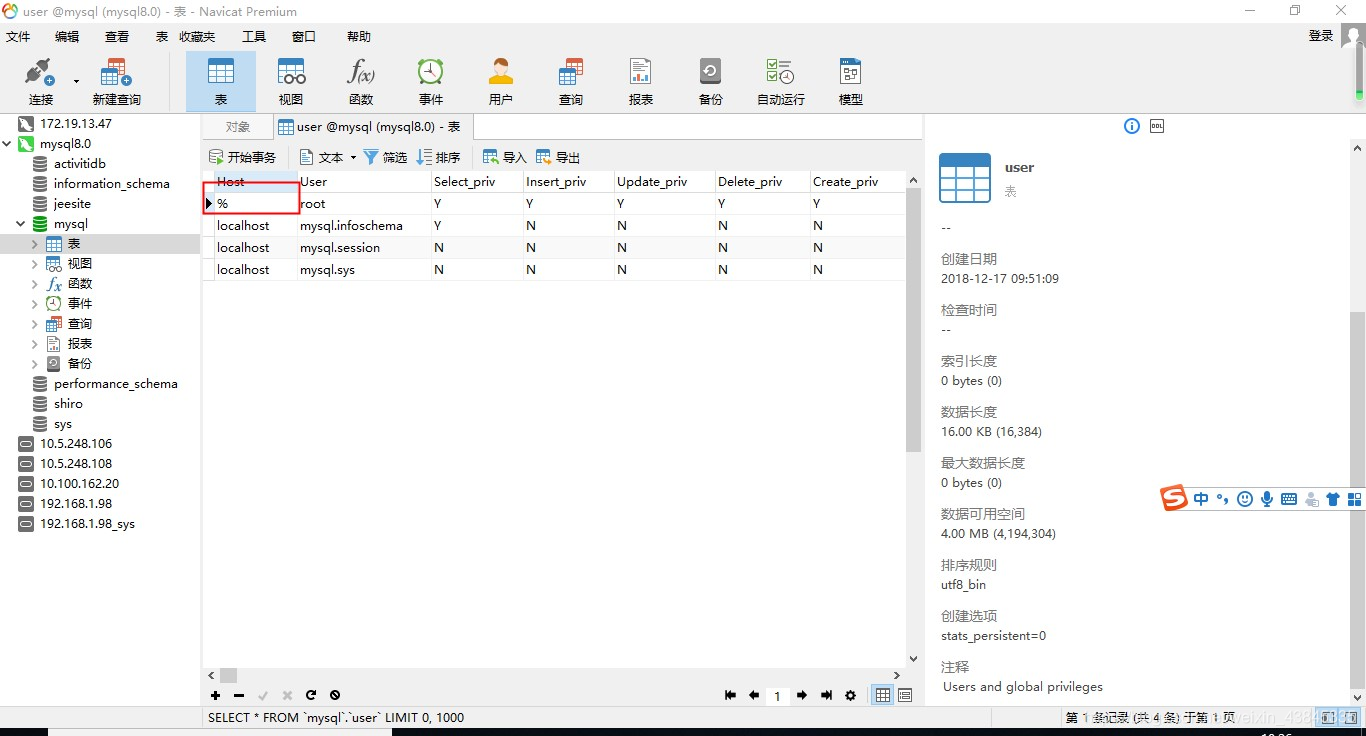Image resolution: width=1366 pixels, height=736 pixels.
Task: Click the data grid vertical scrollbar
Action: click(x=913, y=320)
